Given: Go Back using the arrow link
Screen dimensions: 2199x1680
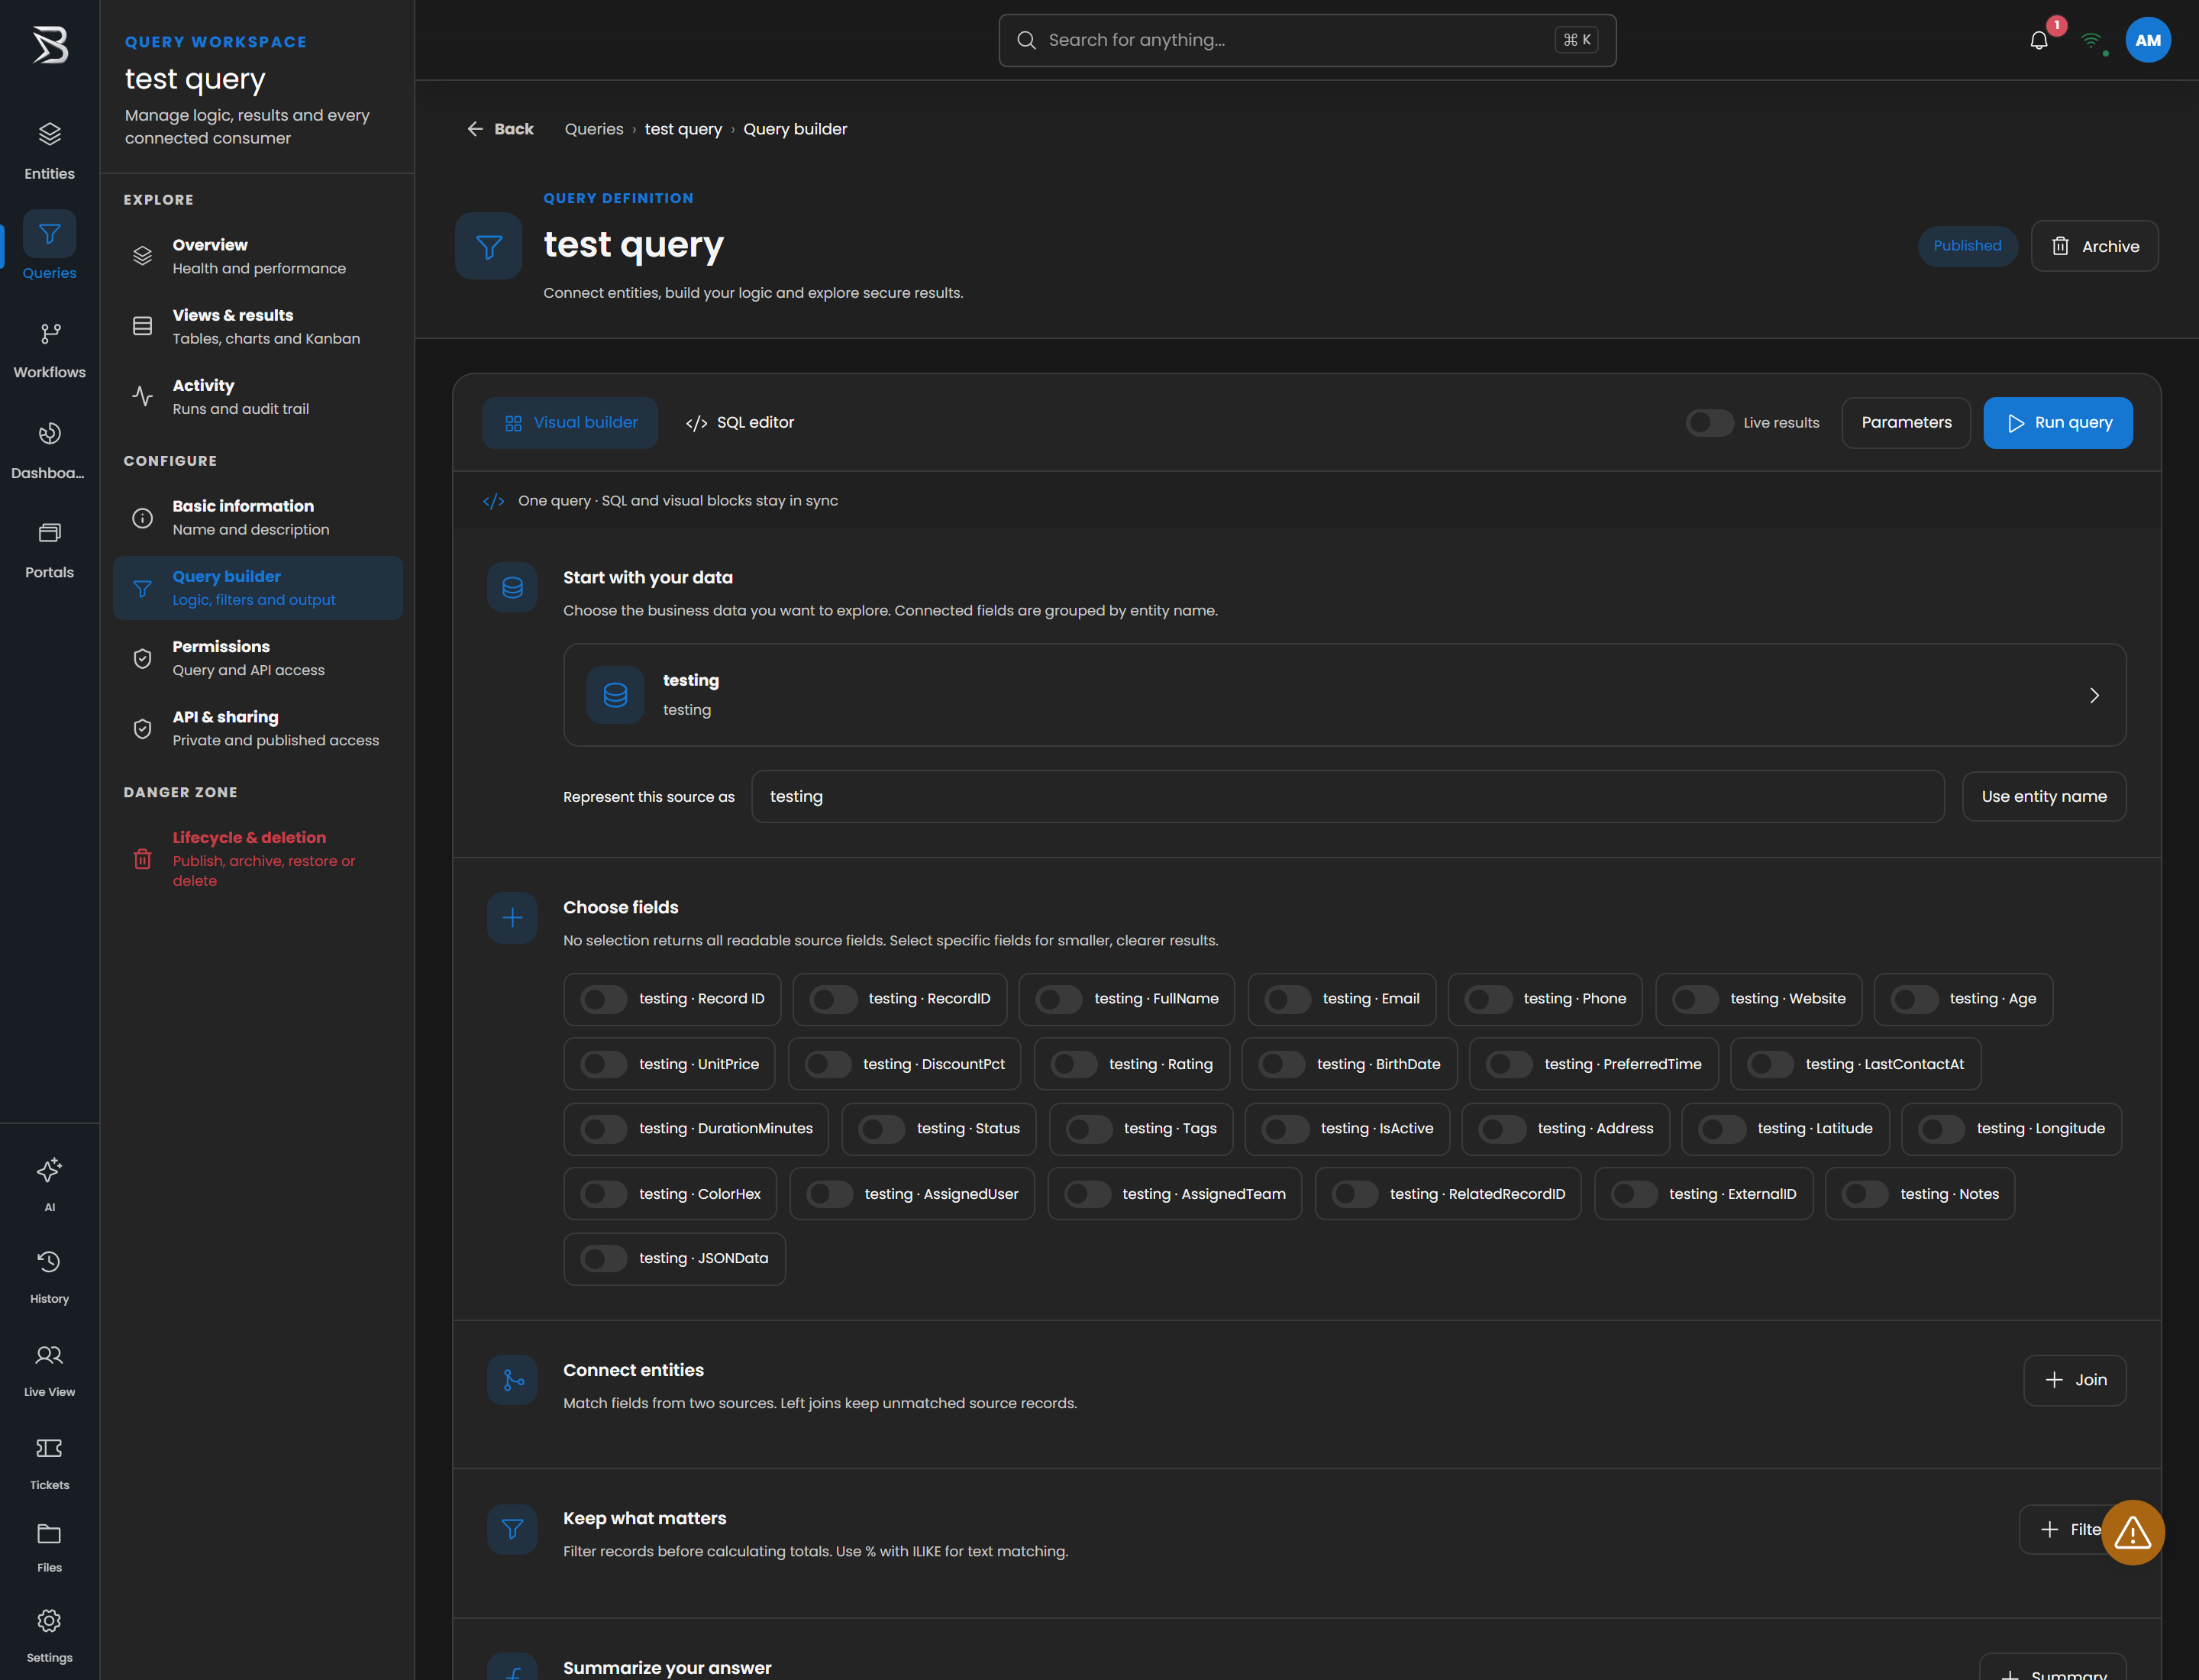Looking at the screenshot, I should (x=500, y=129).
